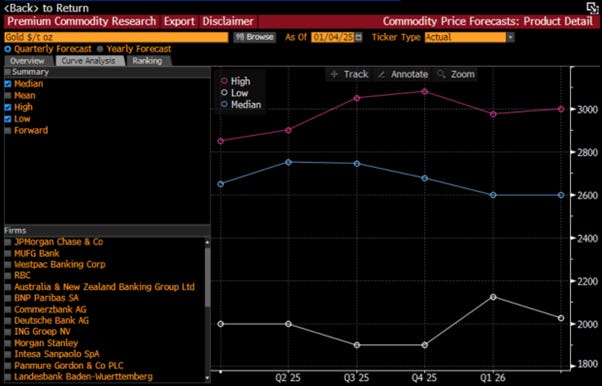This screenshot has width=602, height=386.
Task: Check the Westpac Banking Corp firm
Action: 8,264
